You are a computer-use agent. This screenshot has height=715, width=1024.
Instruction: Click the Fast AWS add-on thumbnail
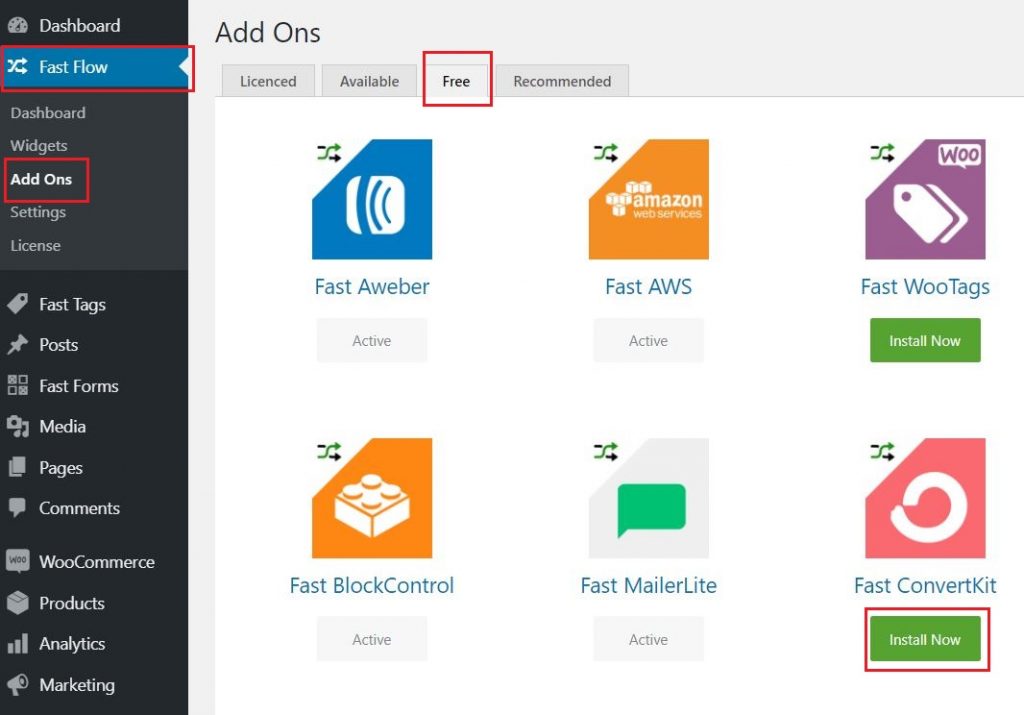[648, 199]
